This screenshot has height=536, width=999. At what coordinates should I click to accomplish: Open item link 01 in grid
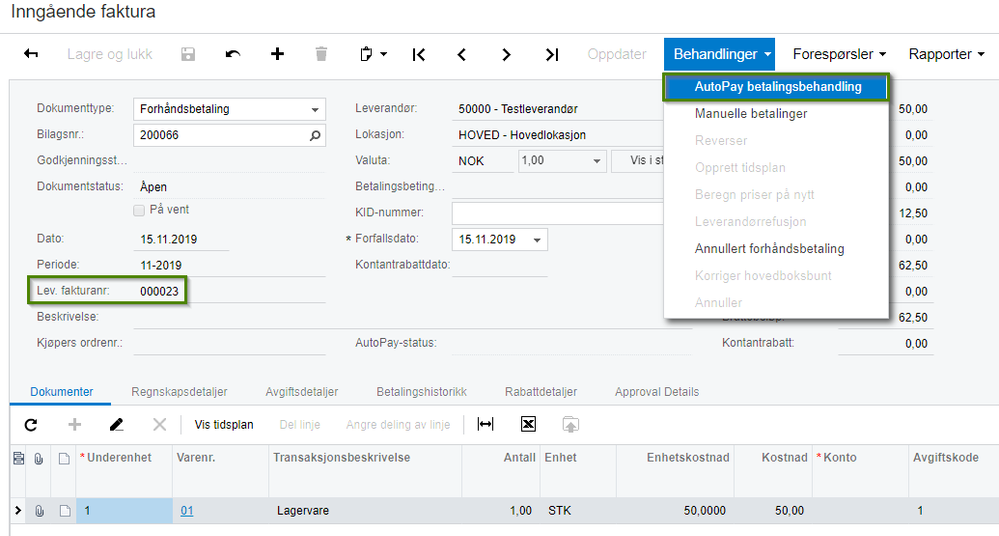187,511
